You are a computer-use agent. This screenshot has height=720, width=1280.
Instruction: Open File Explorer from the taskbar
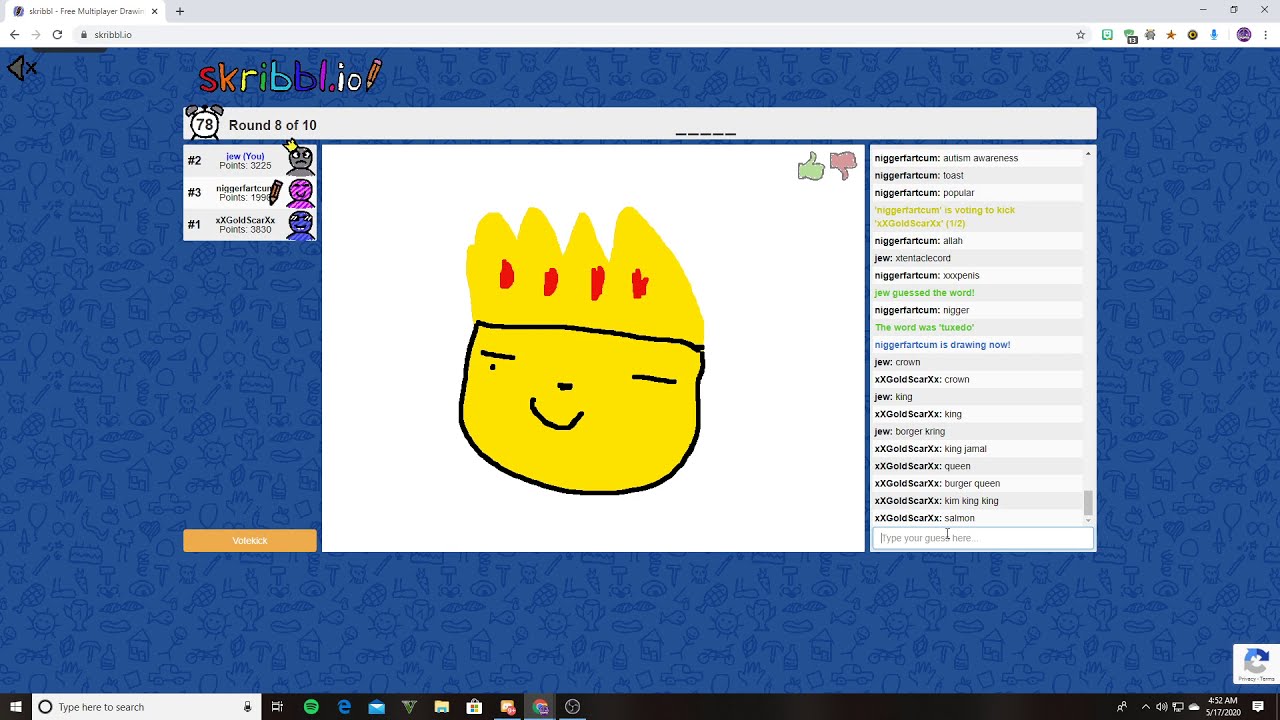point(442,707)
